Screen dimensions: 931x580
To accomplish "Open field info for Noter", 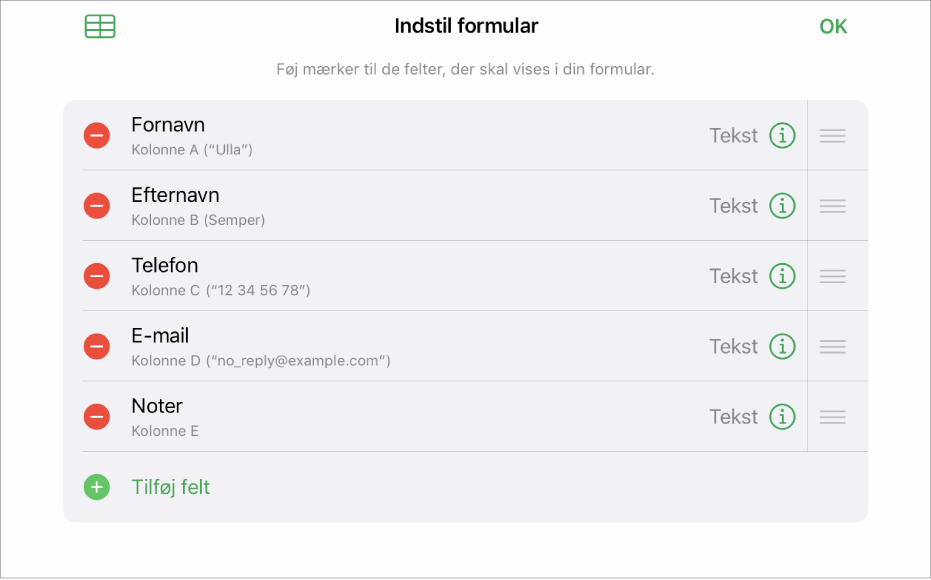I will (783, 416).
